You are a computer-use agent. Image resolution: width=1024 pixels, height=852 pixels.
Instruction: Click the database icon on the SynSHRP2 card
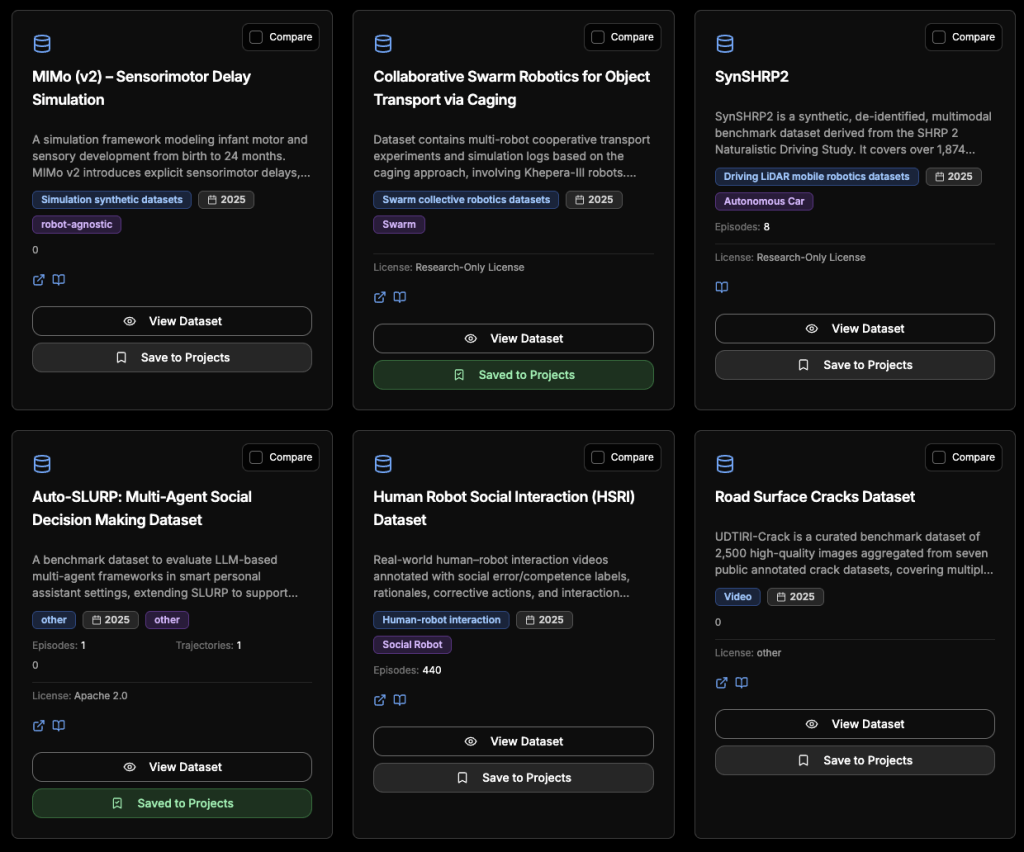click(x=725, y=44)
